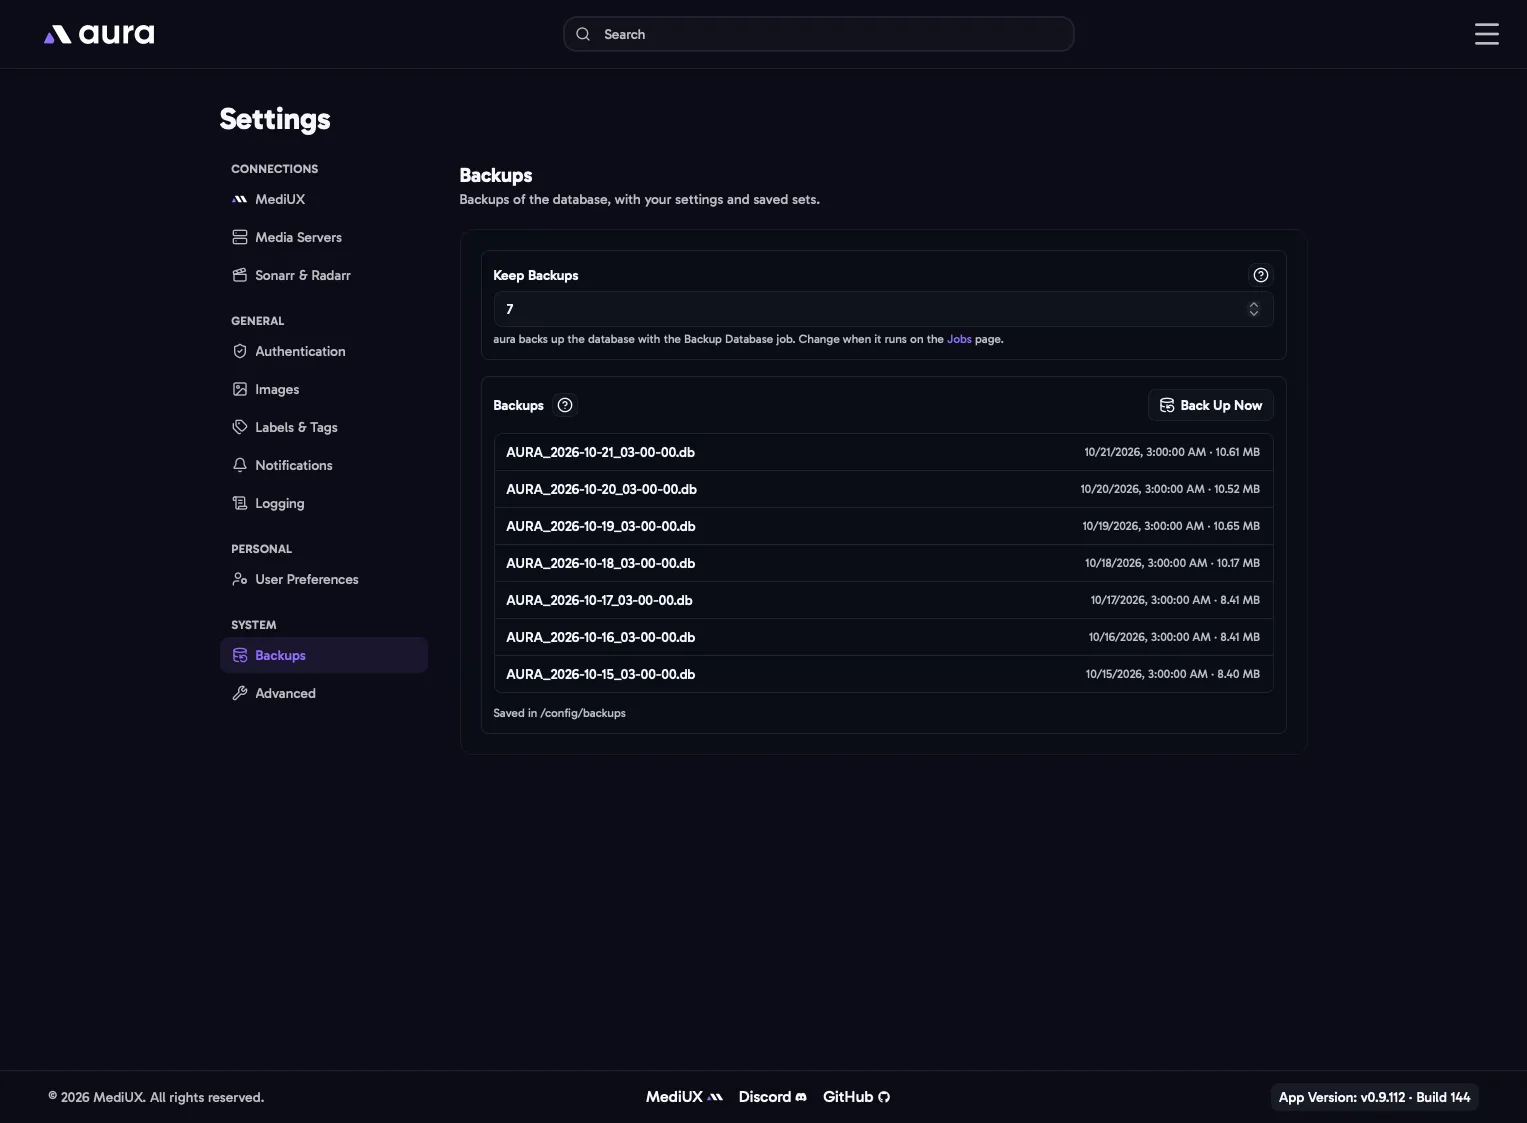Select backup AURA_2026-10-15_03-00-00.db
1527x1123 pixels.
[883, 674]
